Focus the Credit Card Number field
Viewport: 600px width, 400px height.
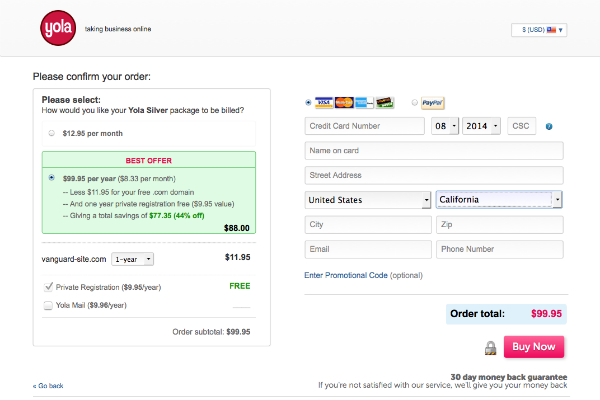coord(365,126)
